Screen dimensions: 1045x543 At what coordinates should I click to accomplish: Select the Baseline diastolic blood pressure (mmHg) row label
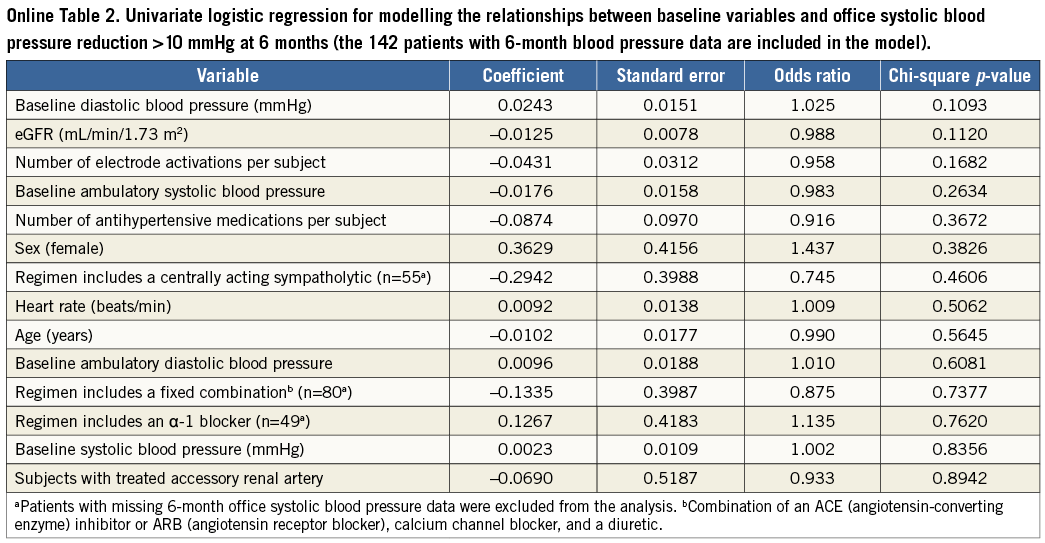coord(157,105)
